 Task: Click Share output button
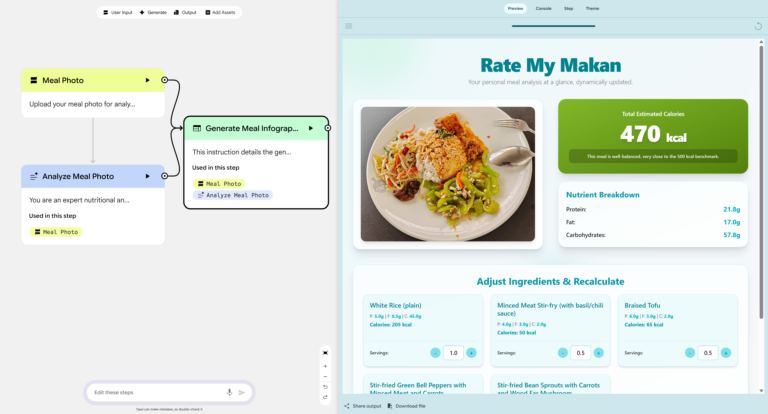pyautogui.click(x=362, y=406)
